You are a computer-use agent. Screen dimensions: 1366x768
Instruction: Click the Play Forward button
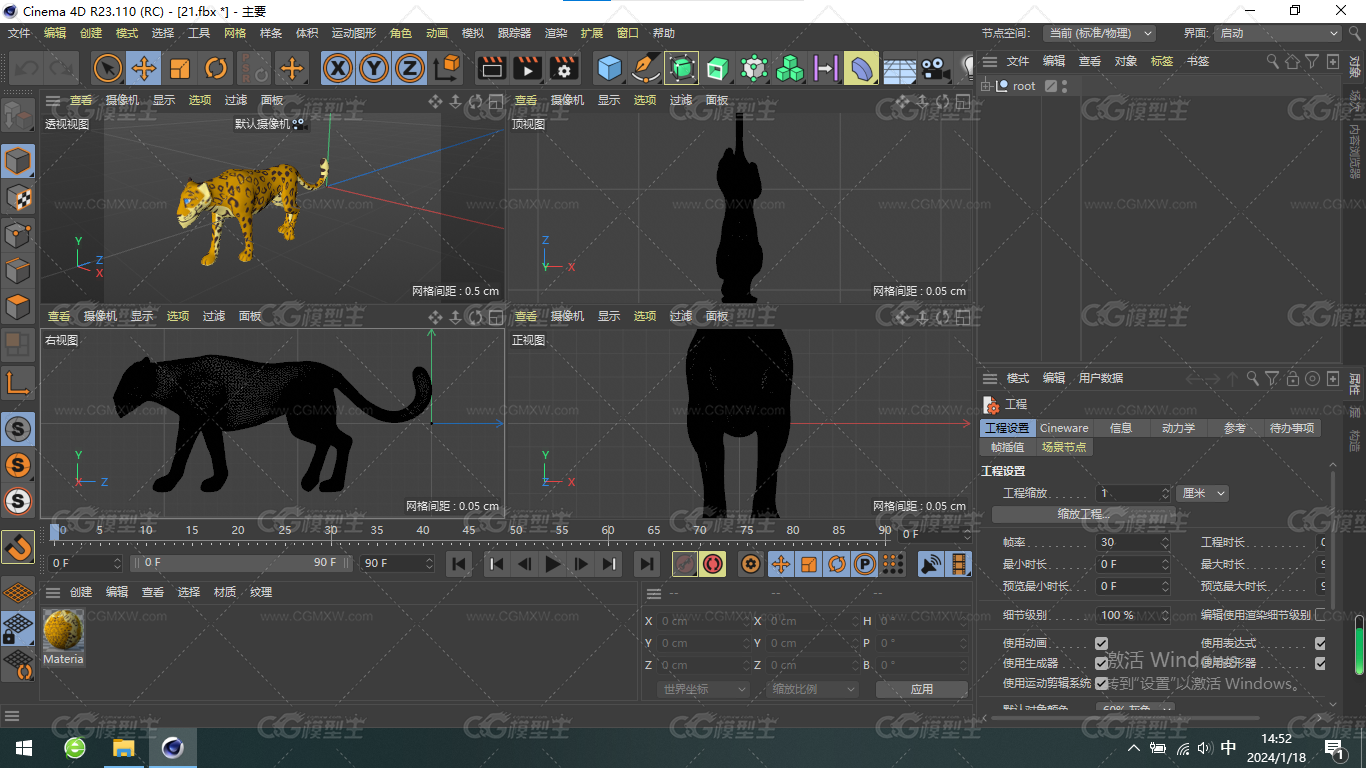click(553, 564)
